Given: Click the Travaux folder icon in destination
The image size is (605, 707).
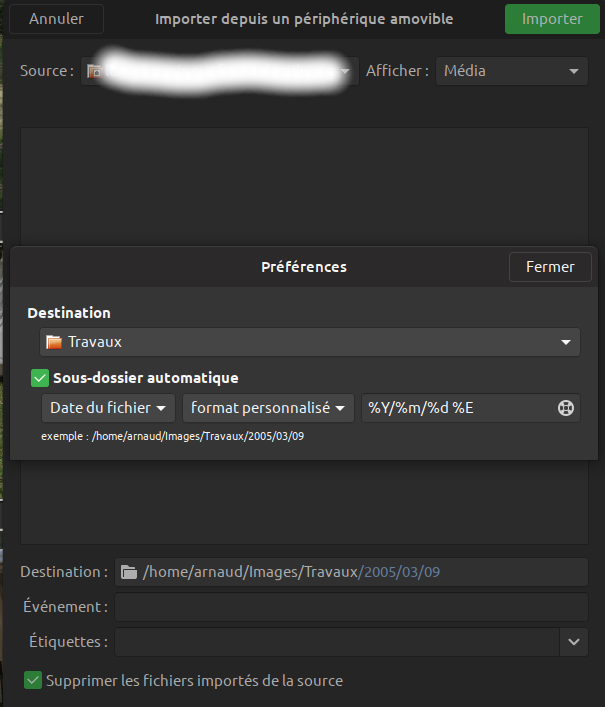Looking at the screenshot, I should click(x=54, y=342).
